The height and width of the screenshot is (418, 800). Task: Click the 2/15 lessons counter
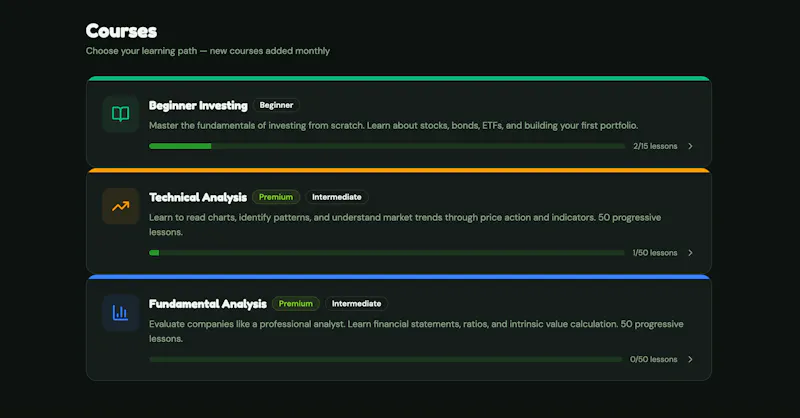click(x=655, y=146)
